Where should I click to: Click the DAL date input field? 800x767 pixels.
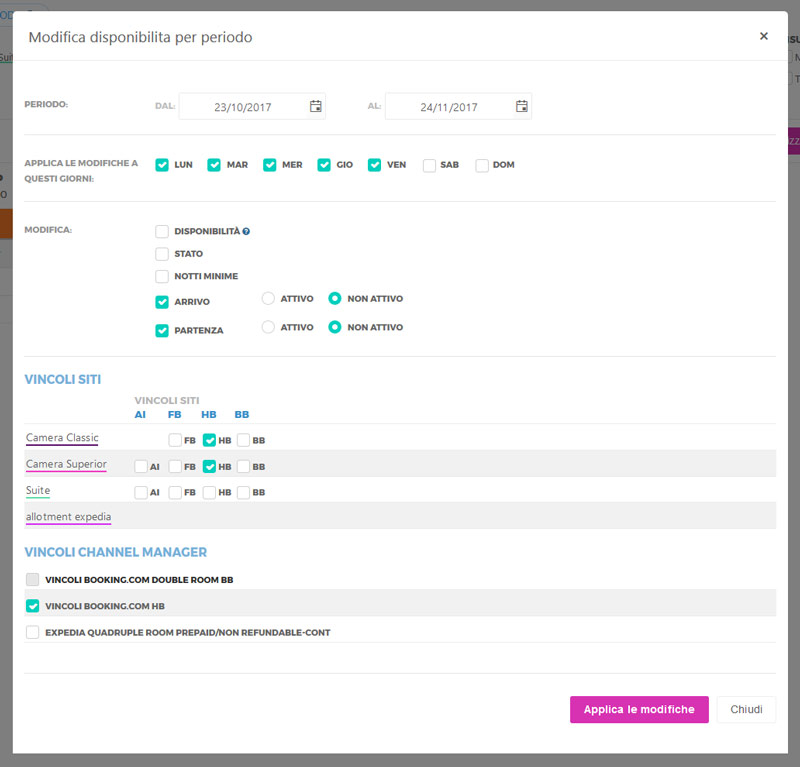[x=243, y=107]
